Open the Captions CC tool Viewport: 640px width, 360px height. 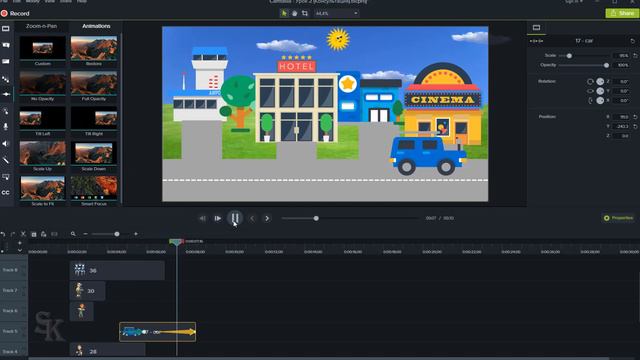(6, 193)
